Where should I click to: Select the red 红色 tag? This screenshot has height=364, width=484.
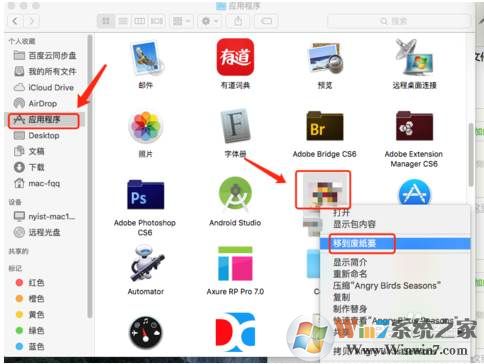[x=30, y=283]
